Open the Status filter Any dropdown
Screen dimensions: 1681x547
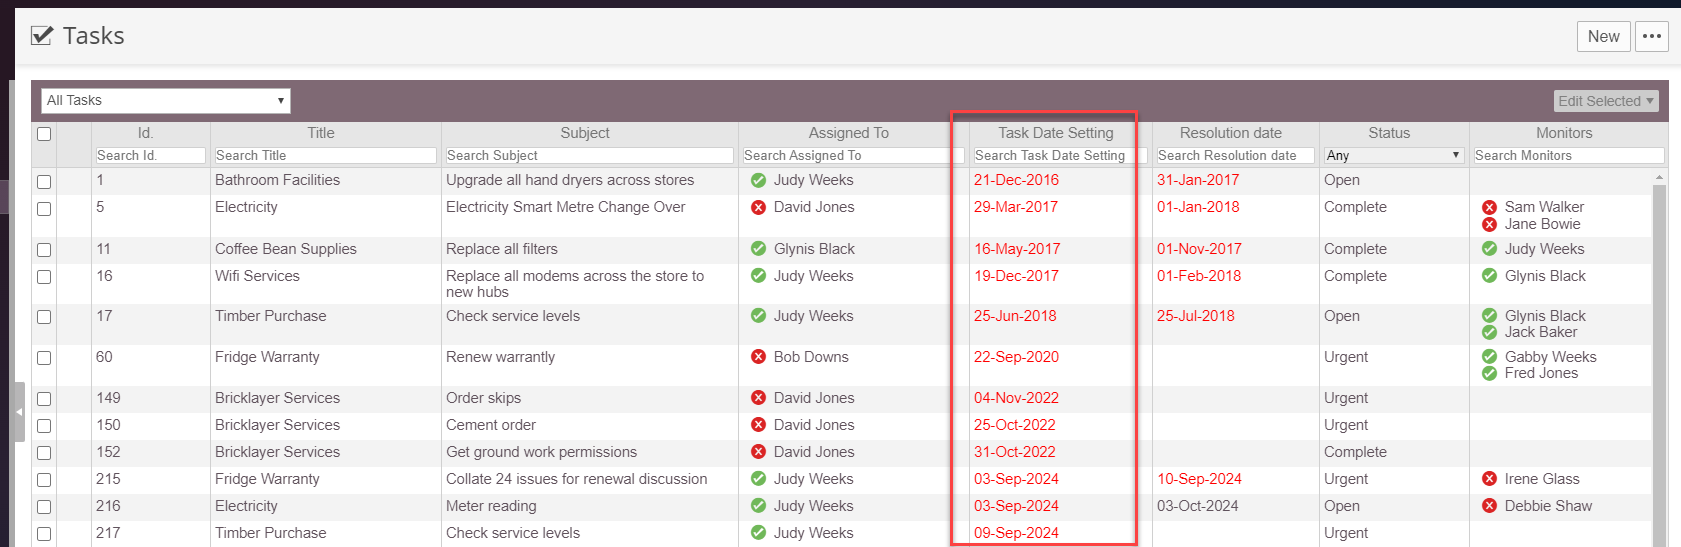coord(1394,155)
